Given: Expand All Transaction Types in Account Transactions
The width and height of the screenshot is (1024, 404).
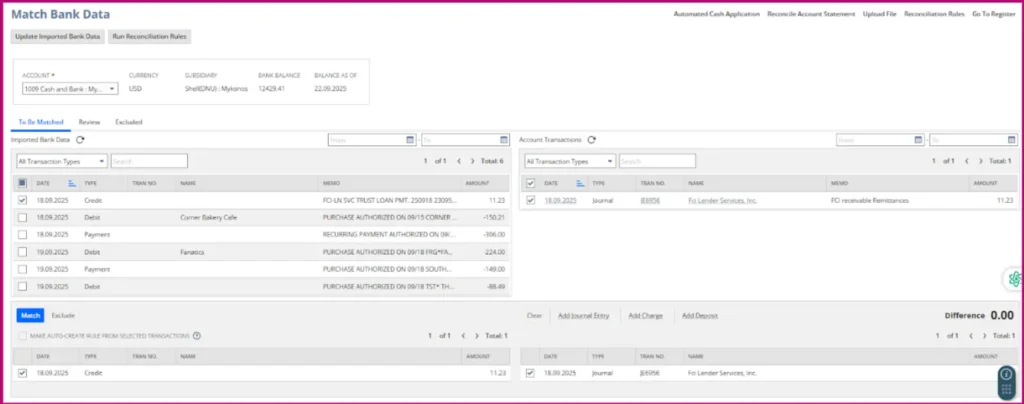Looking at the screenshot, I should click(x=569, y=161).
